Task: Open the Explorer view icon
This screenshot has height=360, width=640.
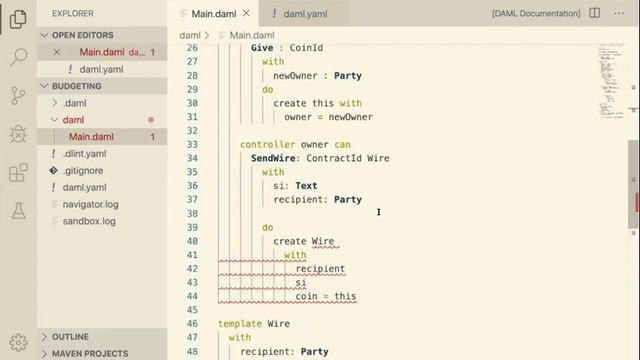Action: click(18, 19)
